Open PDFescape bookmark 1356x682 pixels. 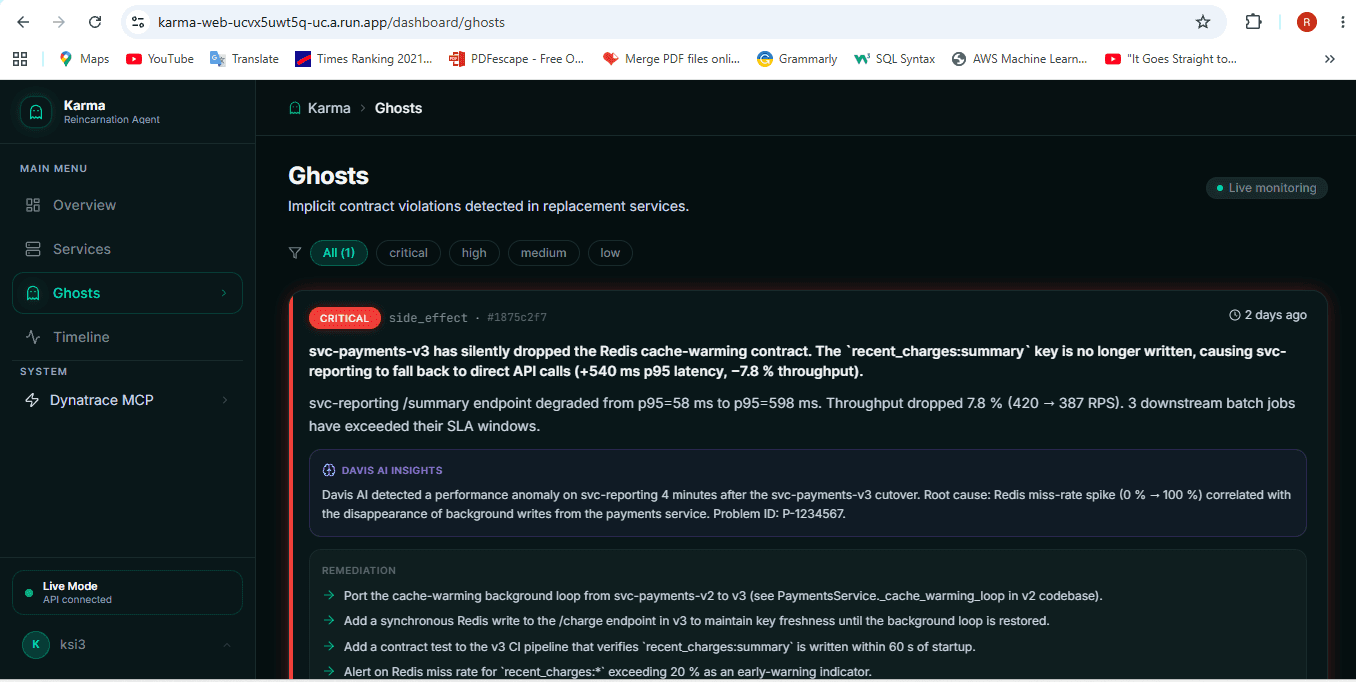(516, 59)
